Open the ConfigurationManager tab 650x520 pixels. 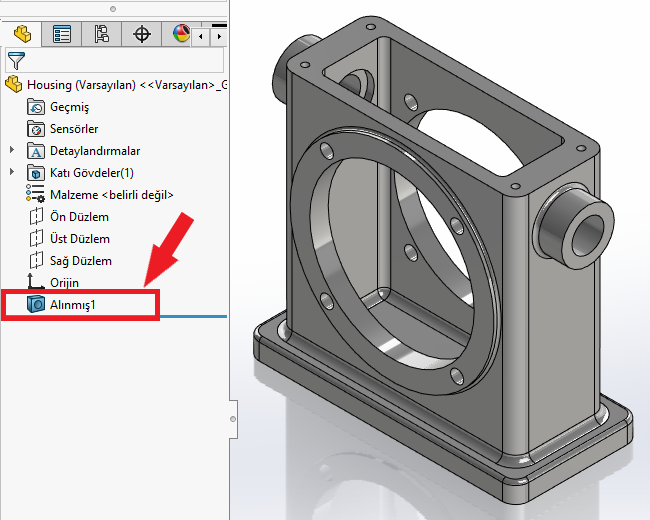click(102, 34)
